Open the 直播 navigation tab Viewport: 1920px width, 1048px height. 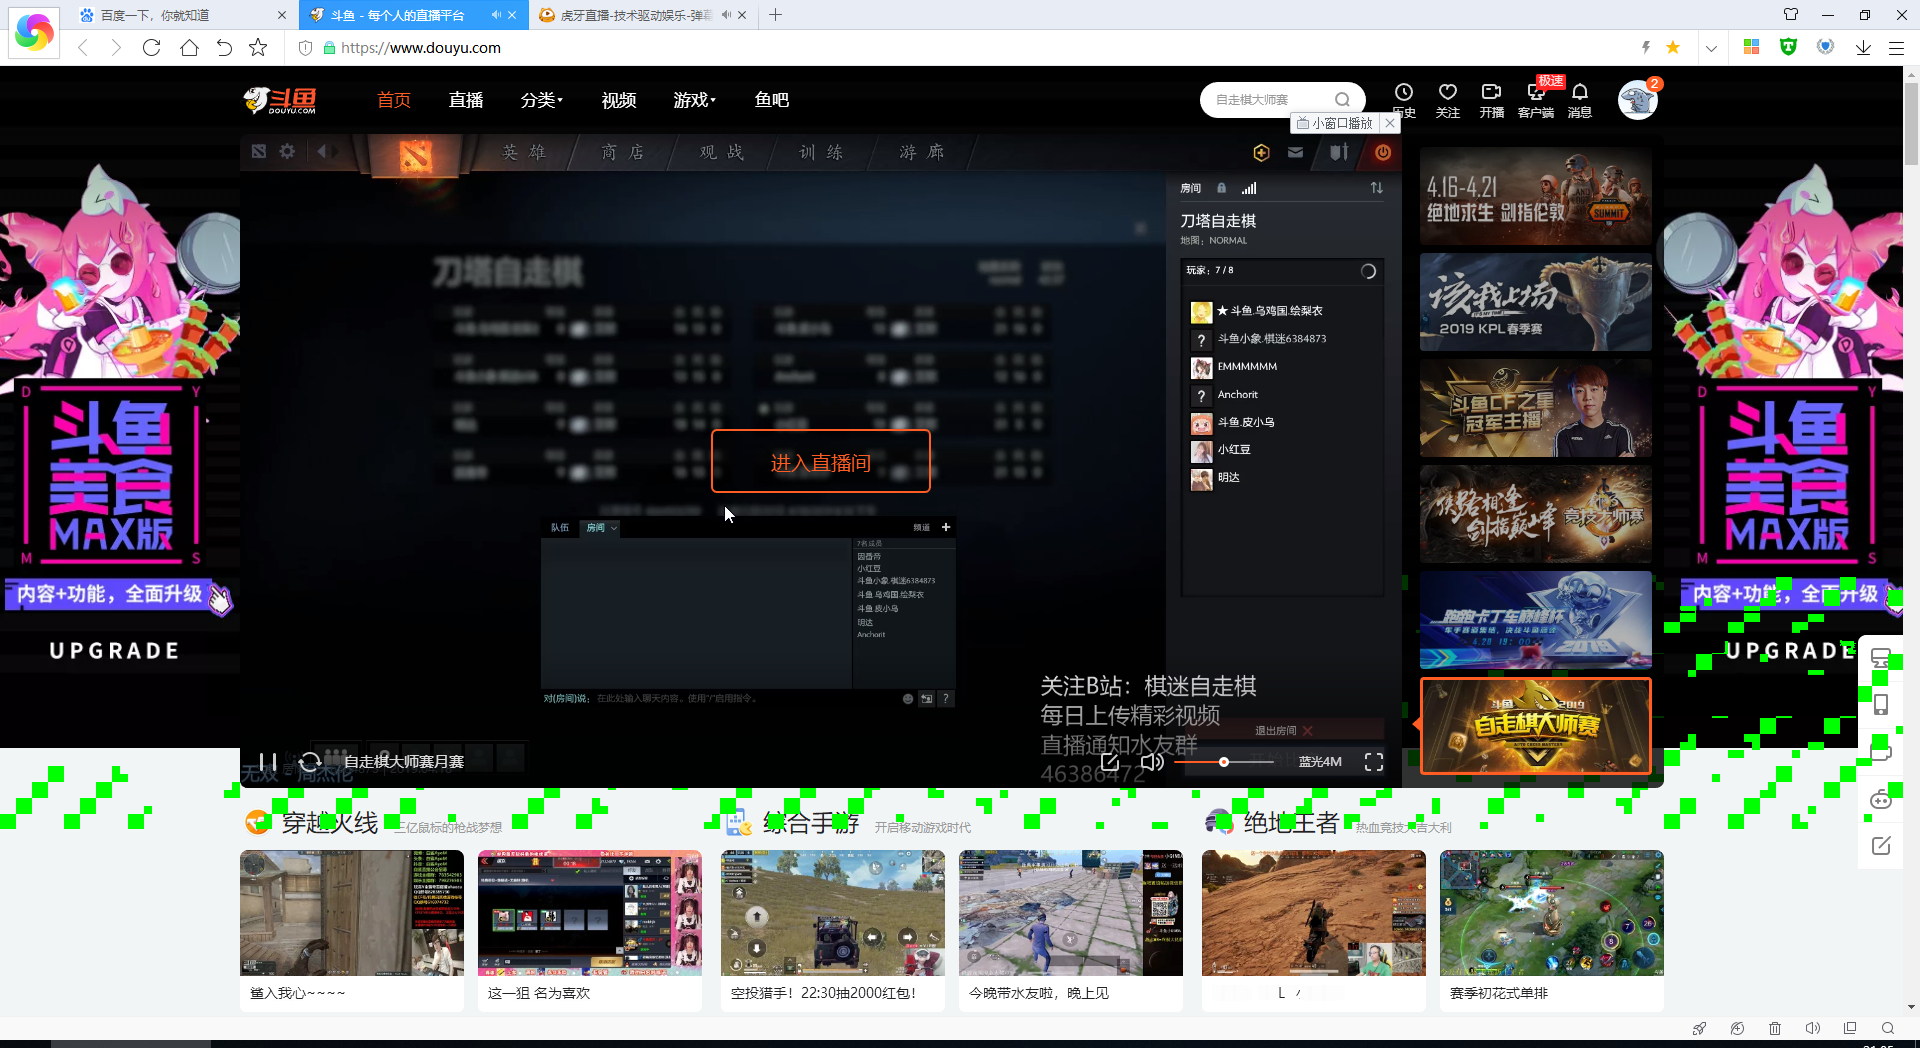point(466,100)
